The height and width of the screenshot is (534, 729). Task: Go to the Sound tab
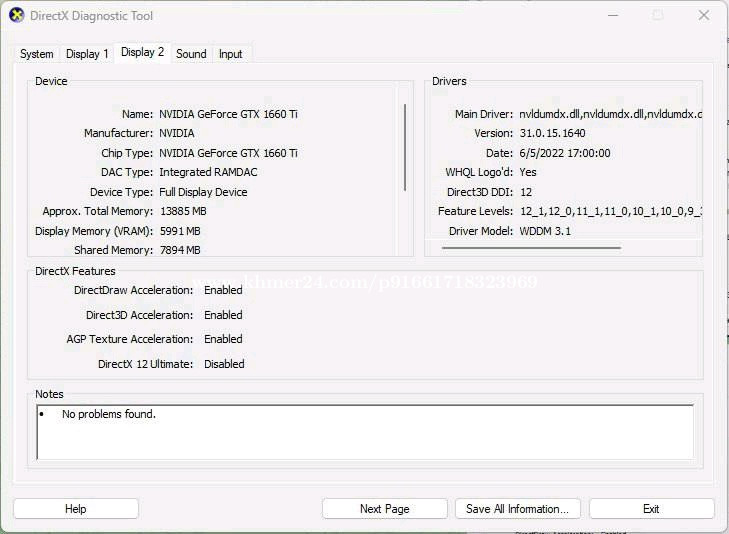[191, 54]
